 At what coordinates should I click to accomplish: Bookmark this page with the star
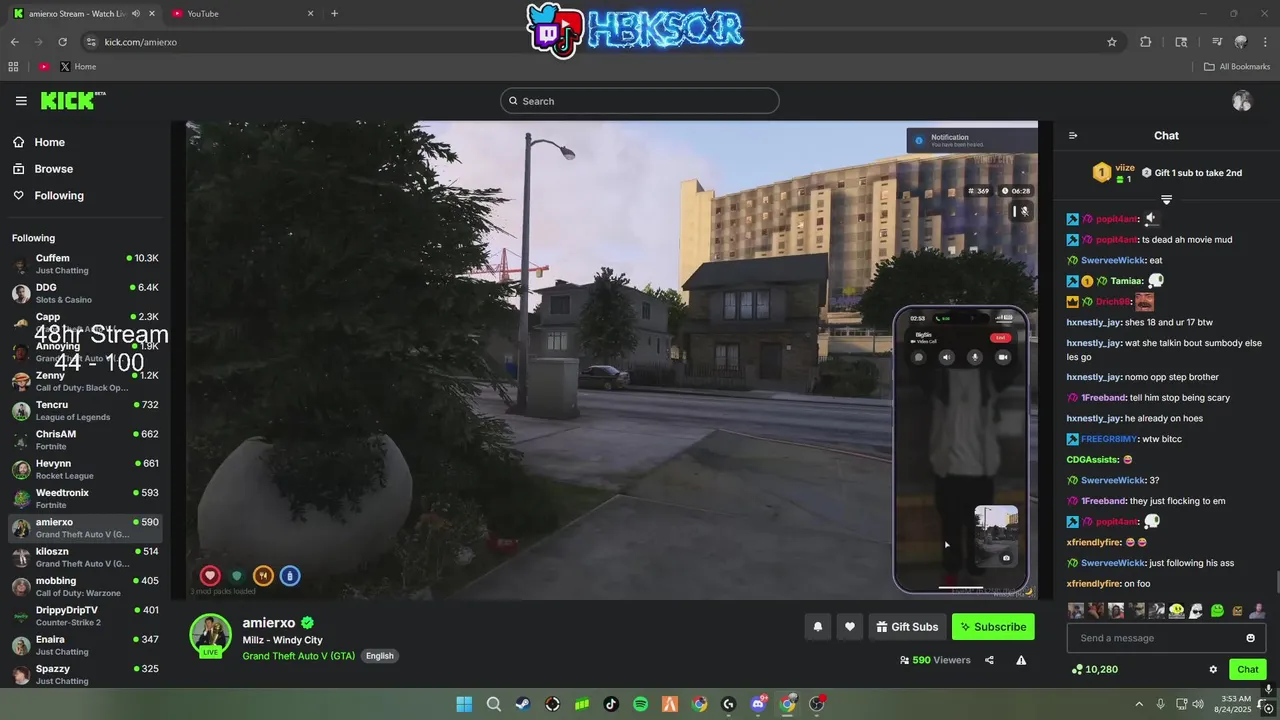(1111, 42)
